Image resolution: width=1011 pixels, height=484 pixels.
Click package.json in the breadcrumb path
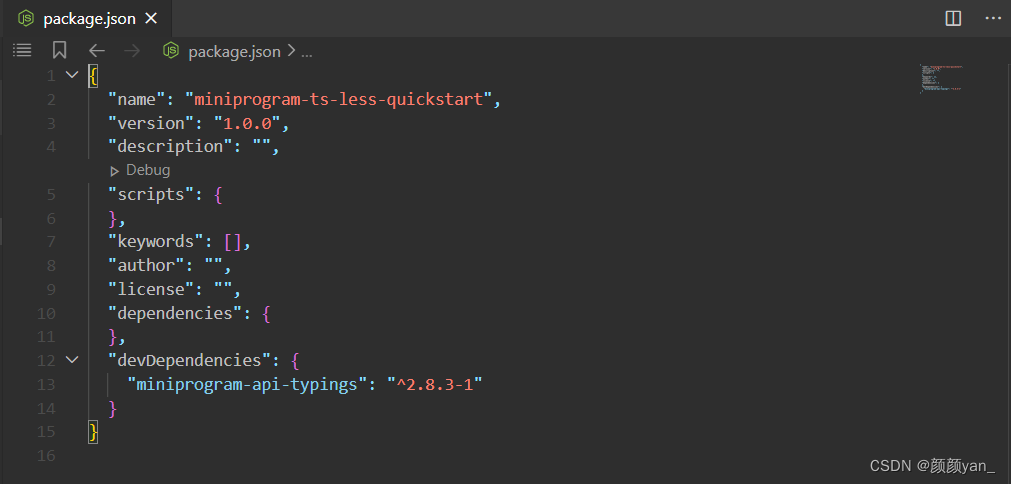(234, 52)
